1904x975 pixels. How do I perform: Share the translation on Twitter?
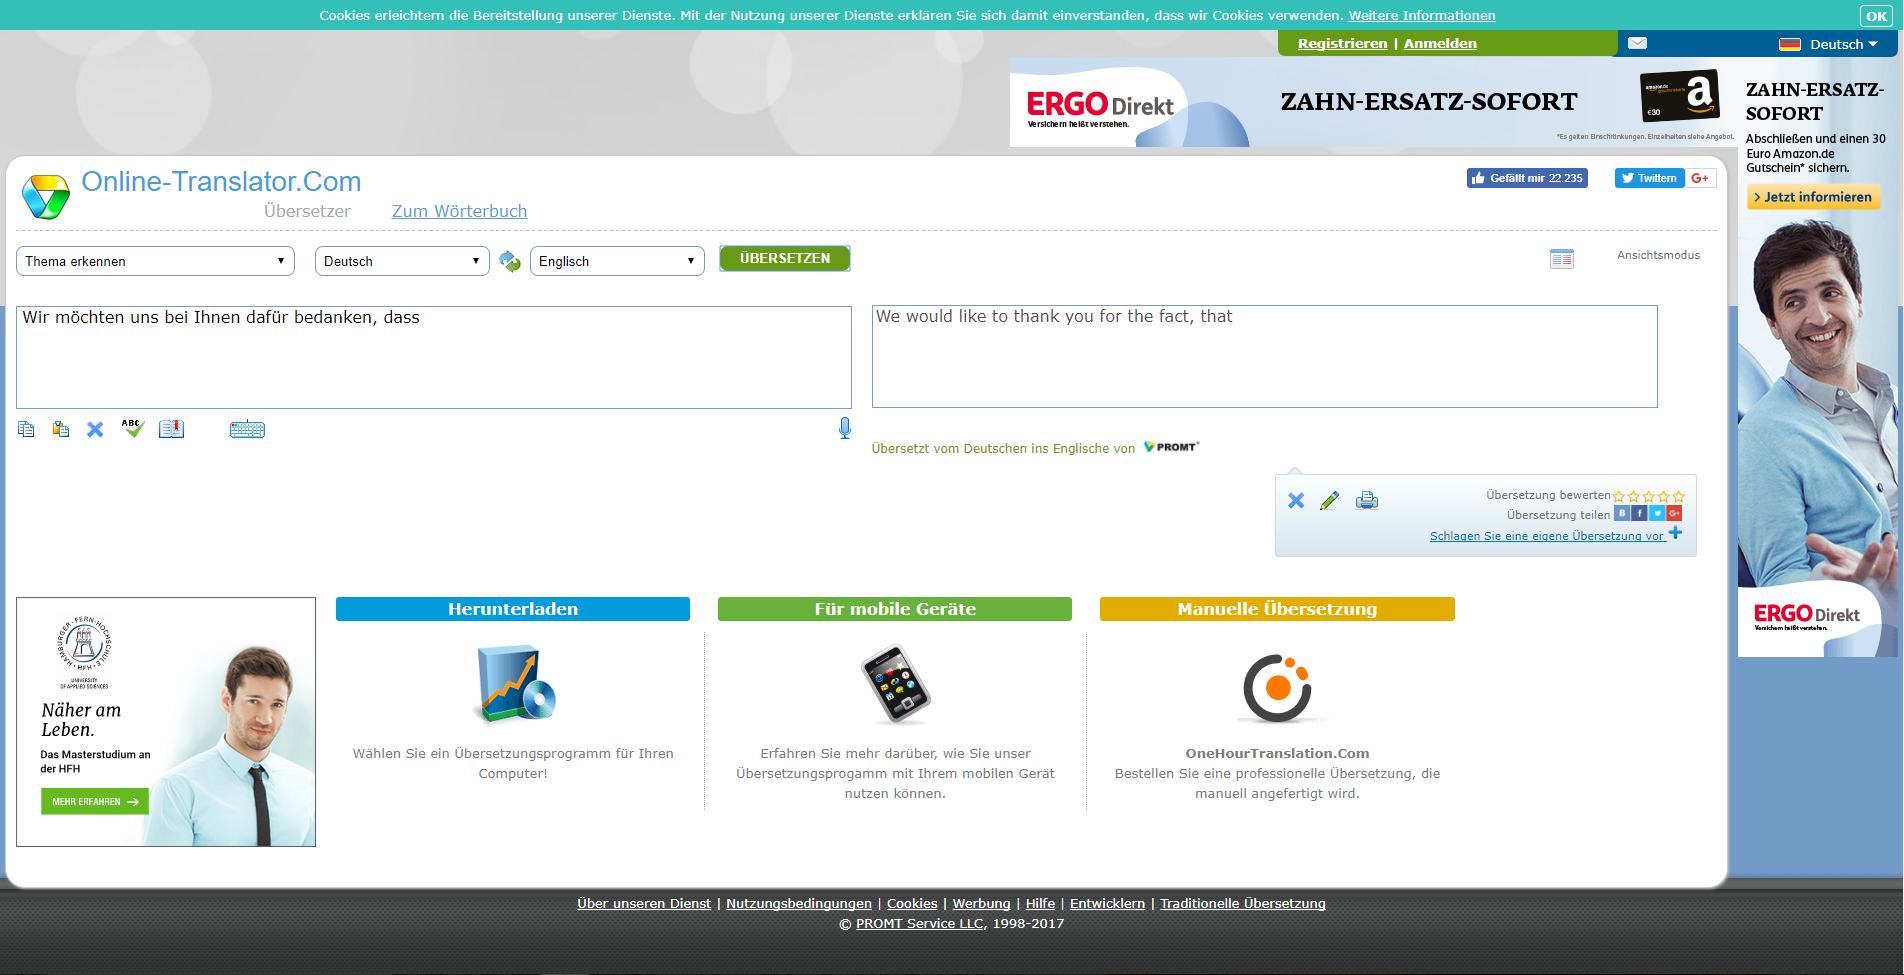pyautogui.click(x=1657, y=513)
